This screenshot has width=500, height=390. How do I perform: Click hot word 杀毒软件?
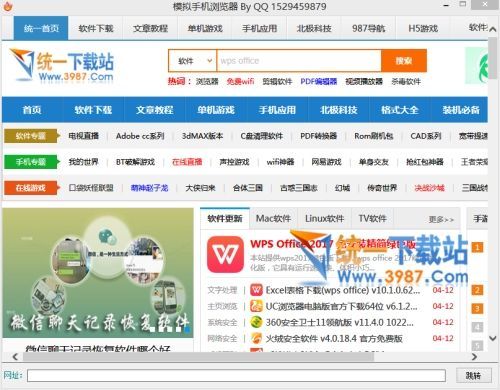click(x=406, y=81)
